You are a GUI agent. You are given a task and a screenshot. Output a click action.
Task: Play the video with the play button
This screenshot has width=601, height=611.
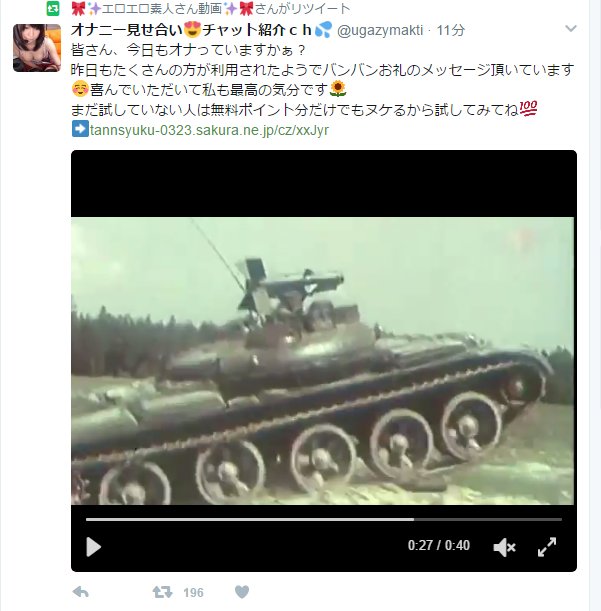94,547
